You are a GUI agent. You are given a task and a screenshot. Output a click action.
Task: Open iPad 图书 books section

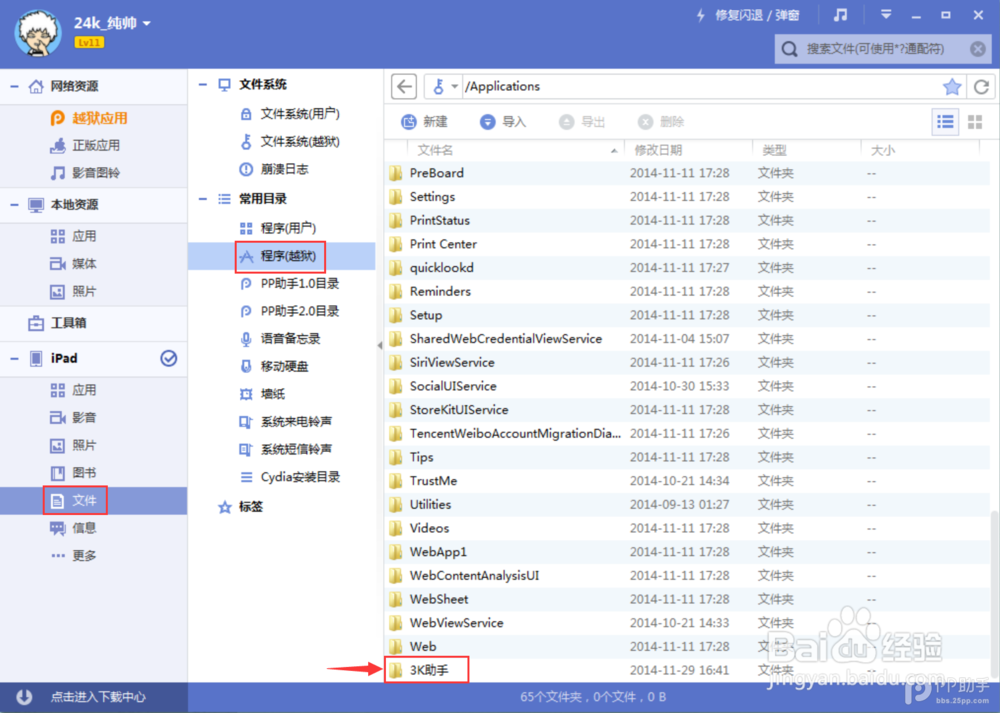pyautogui.click(x=74, y=473)
